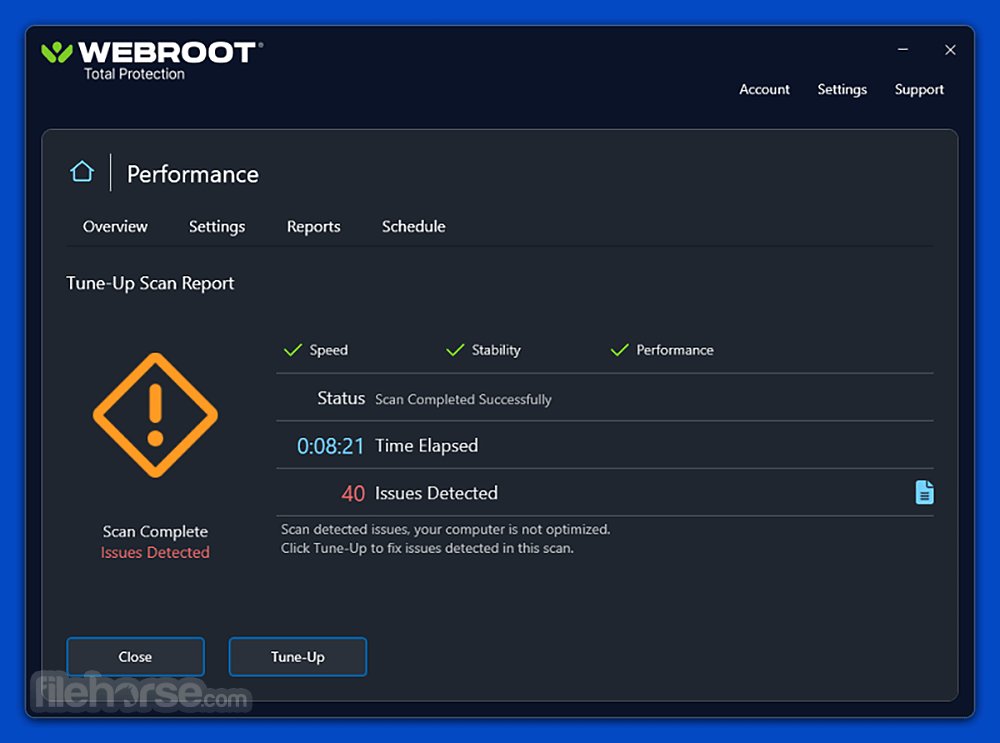Click the orange warning diamond icon
Viewport: 1000px width, 743px height.
tap(155, 415)
